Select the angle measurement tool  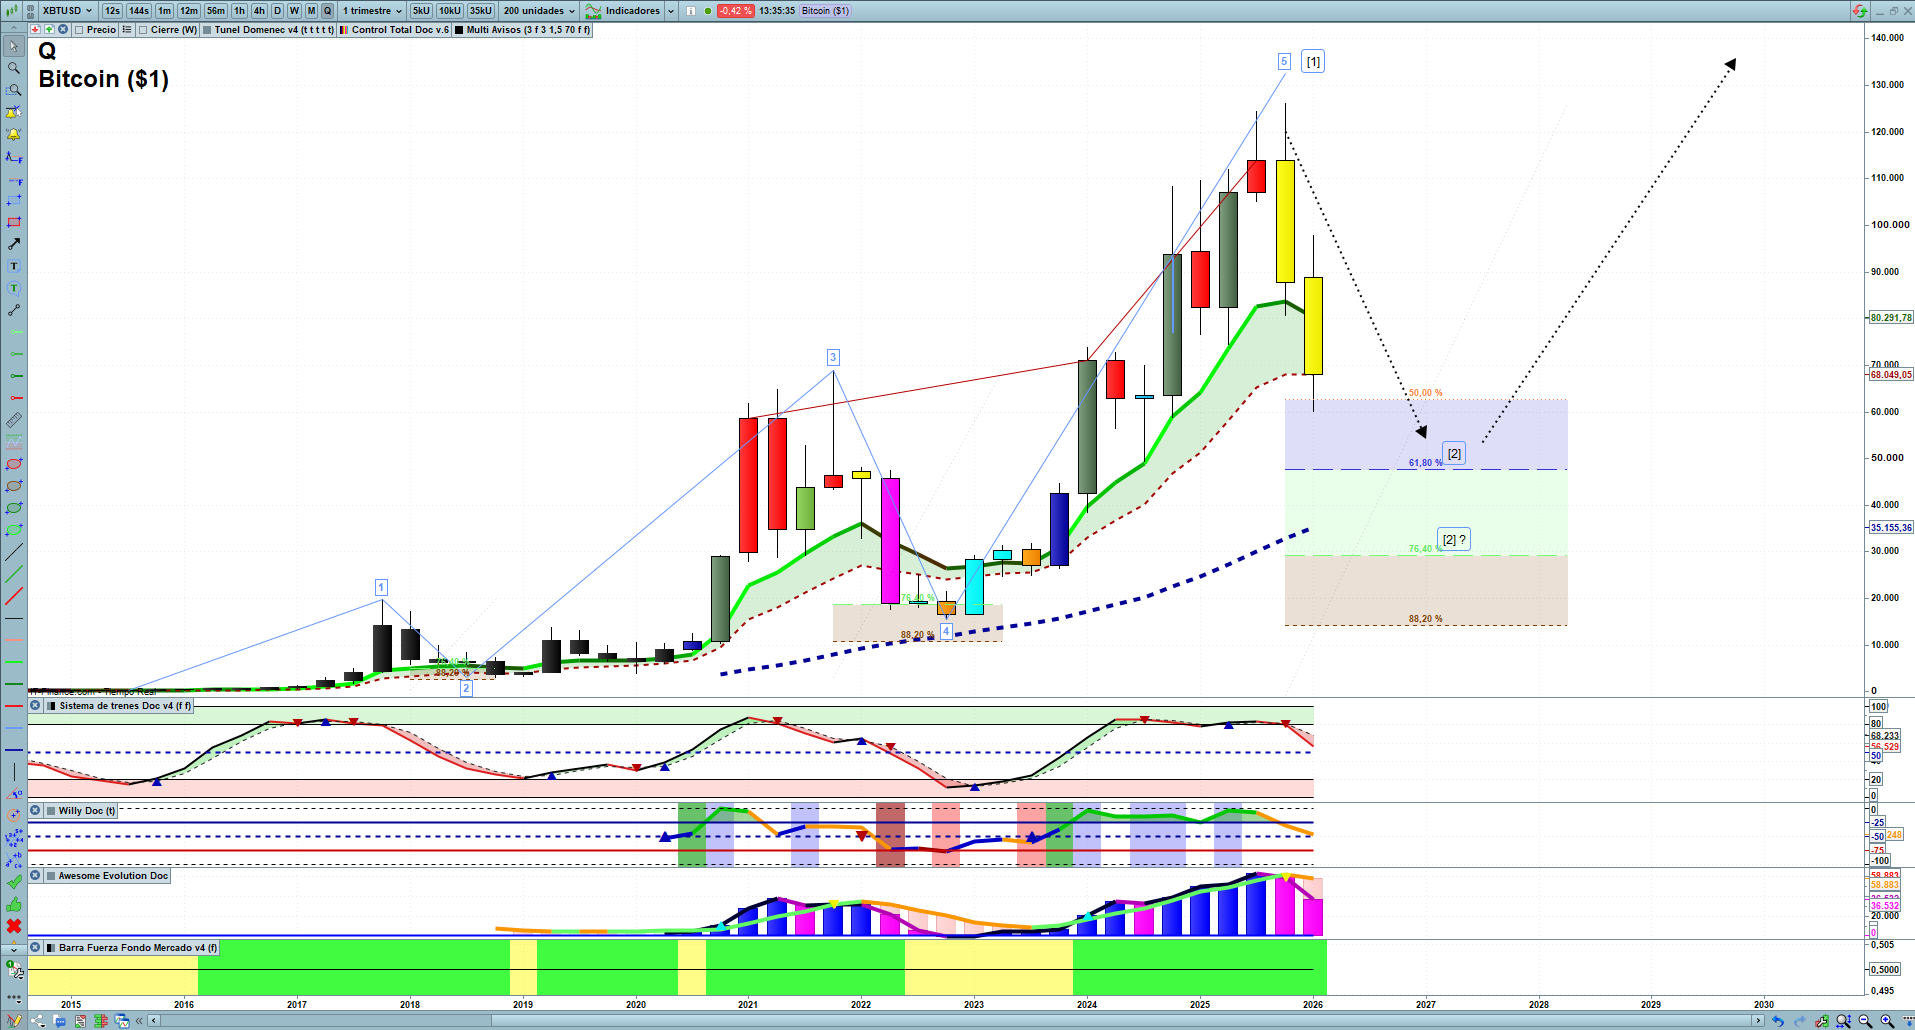tap(14, 794)
